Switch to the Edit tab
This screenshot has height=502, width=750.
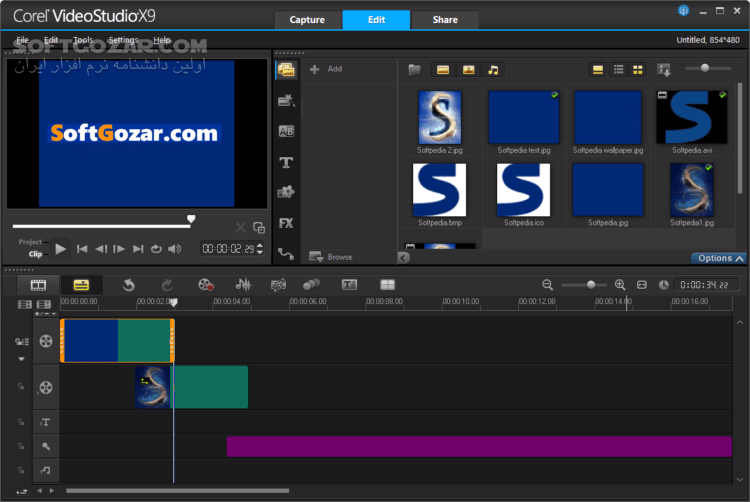point(376,20)
